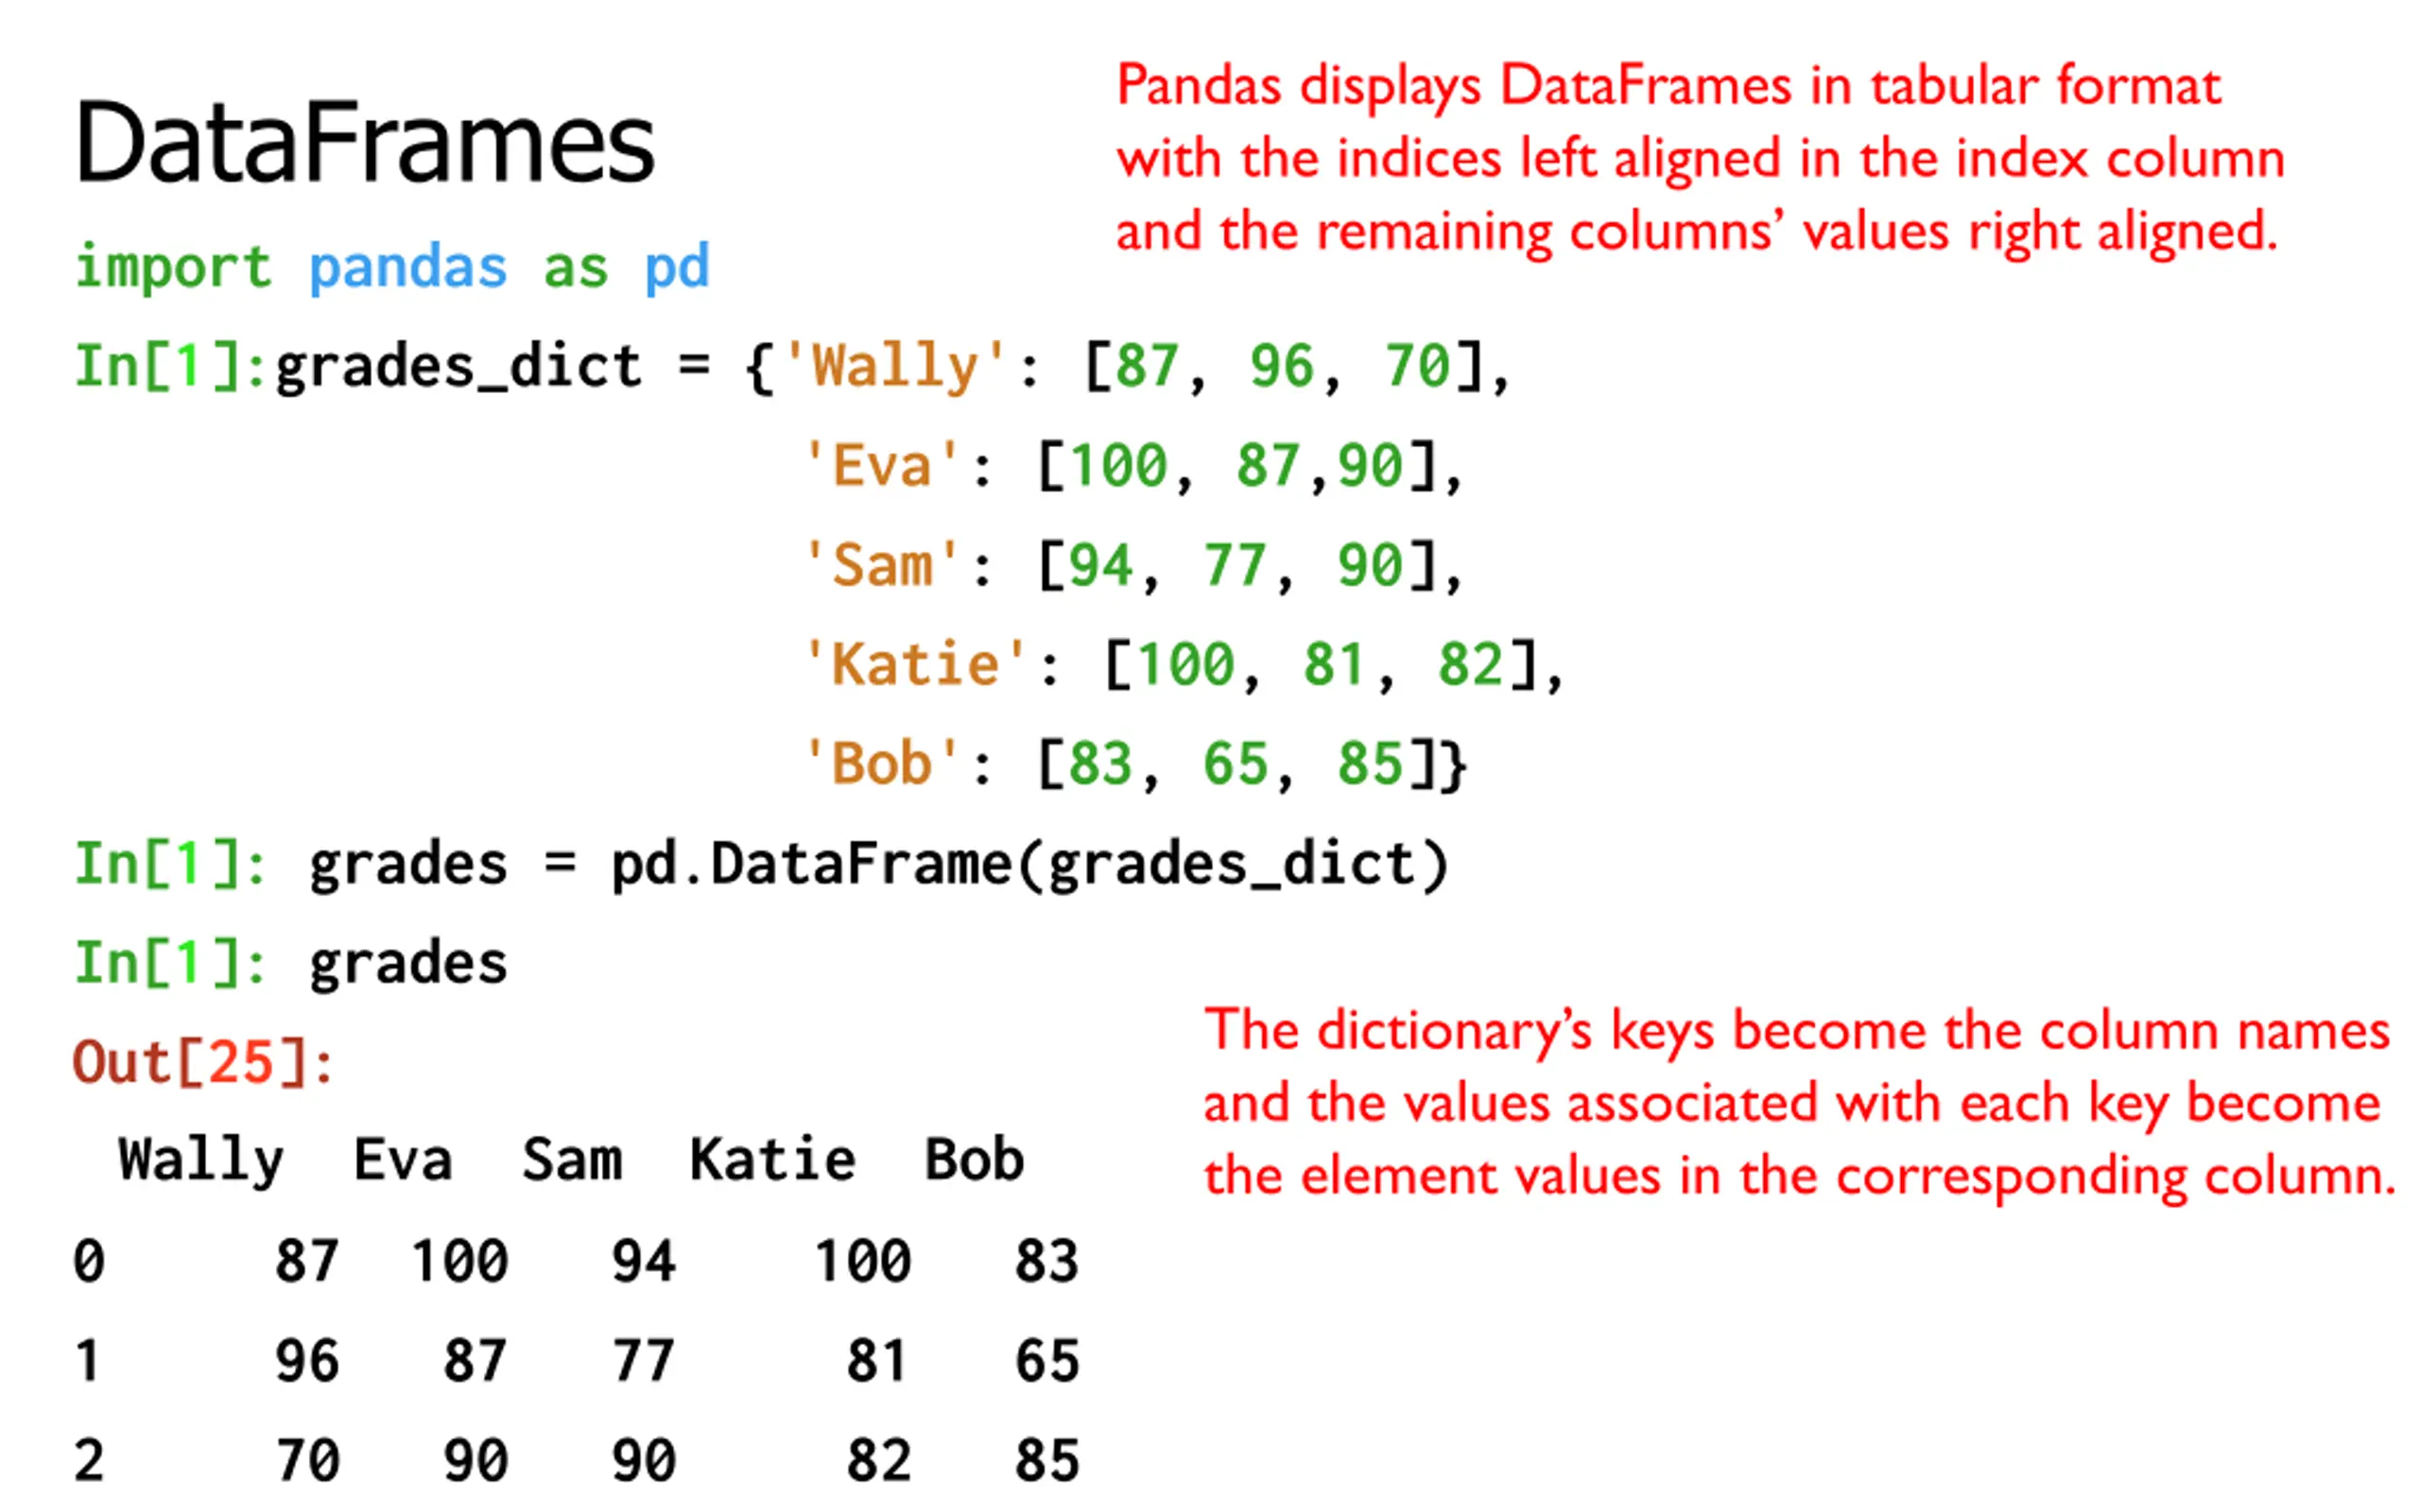Click row index 0 in output table
Screen dimensions: 2420x1512
(x=89, y=1261)
